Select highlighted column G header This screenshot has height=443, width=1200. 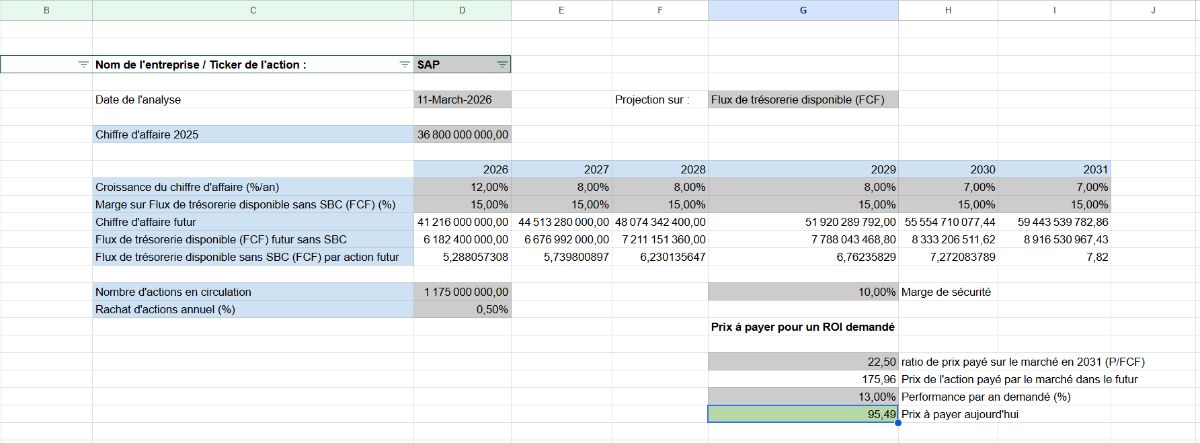pos(803,10)
